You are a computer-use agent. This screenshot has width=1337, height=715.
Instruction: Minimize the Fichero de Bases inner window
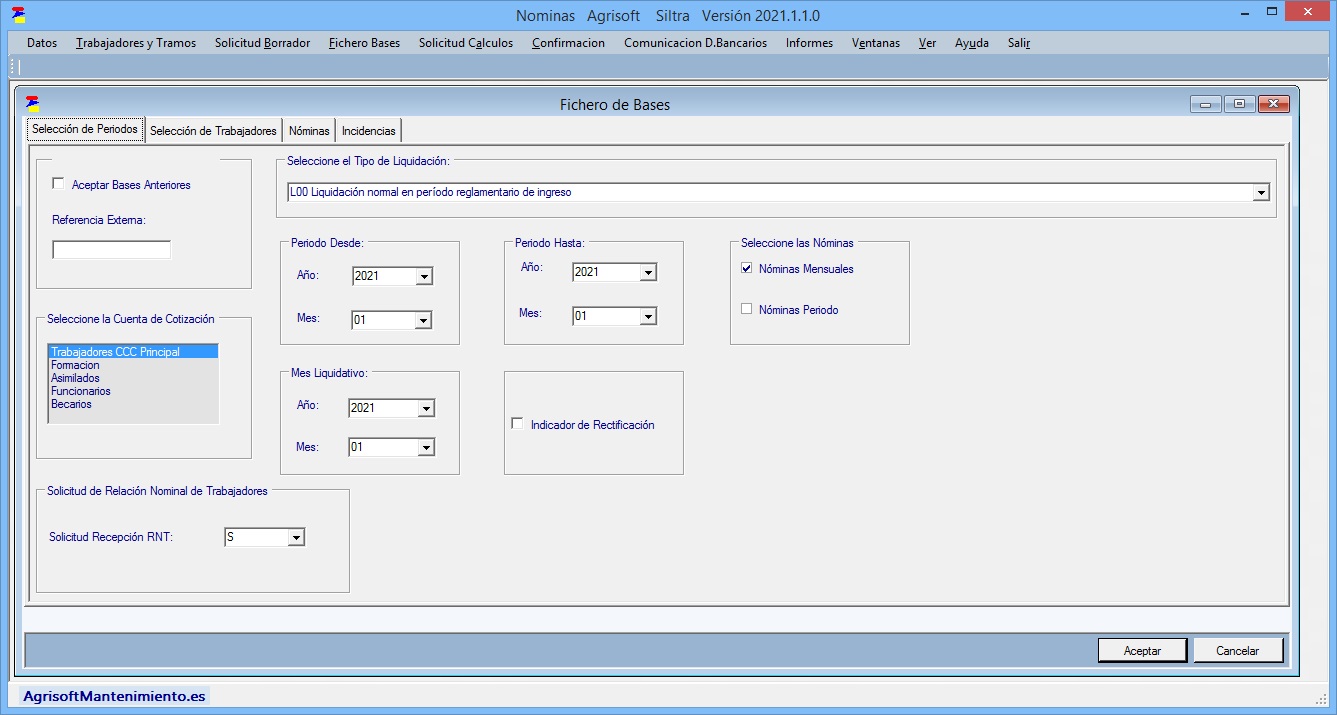(x=1205, y=104)
